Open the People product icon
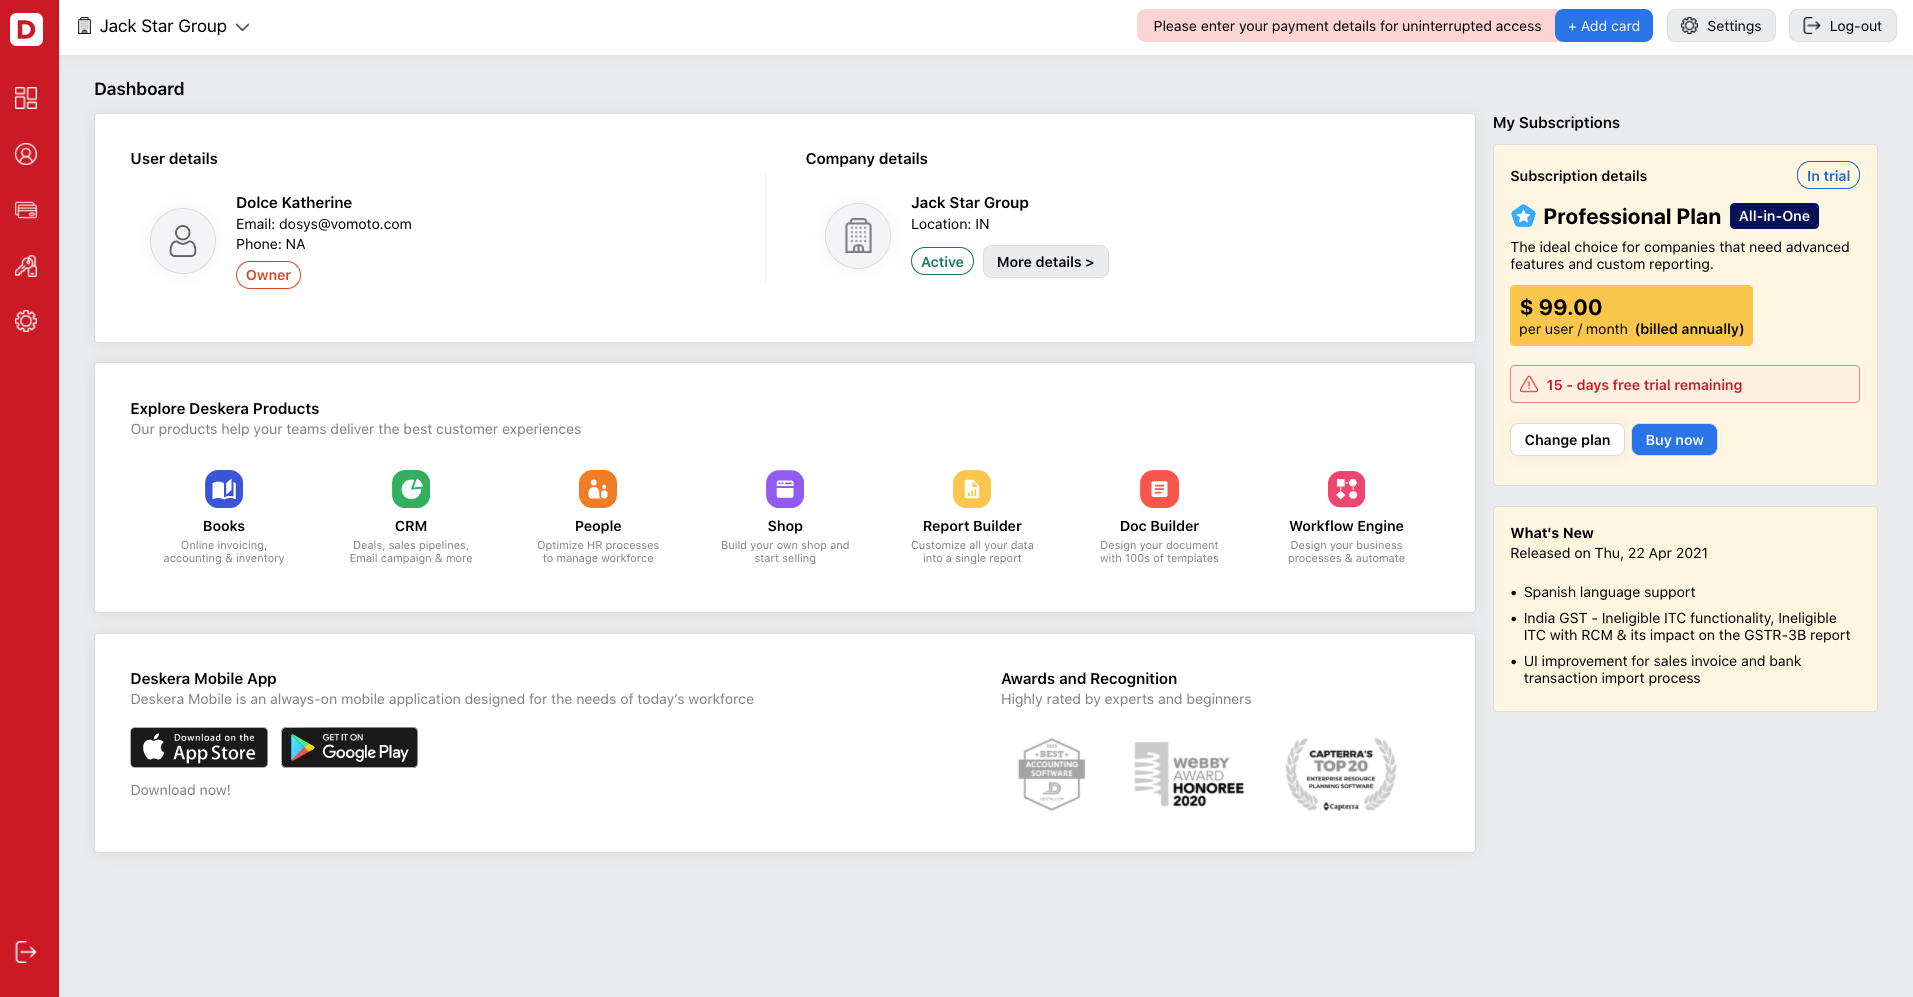 coord(598,489)
